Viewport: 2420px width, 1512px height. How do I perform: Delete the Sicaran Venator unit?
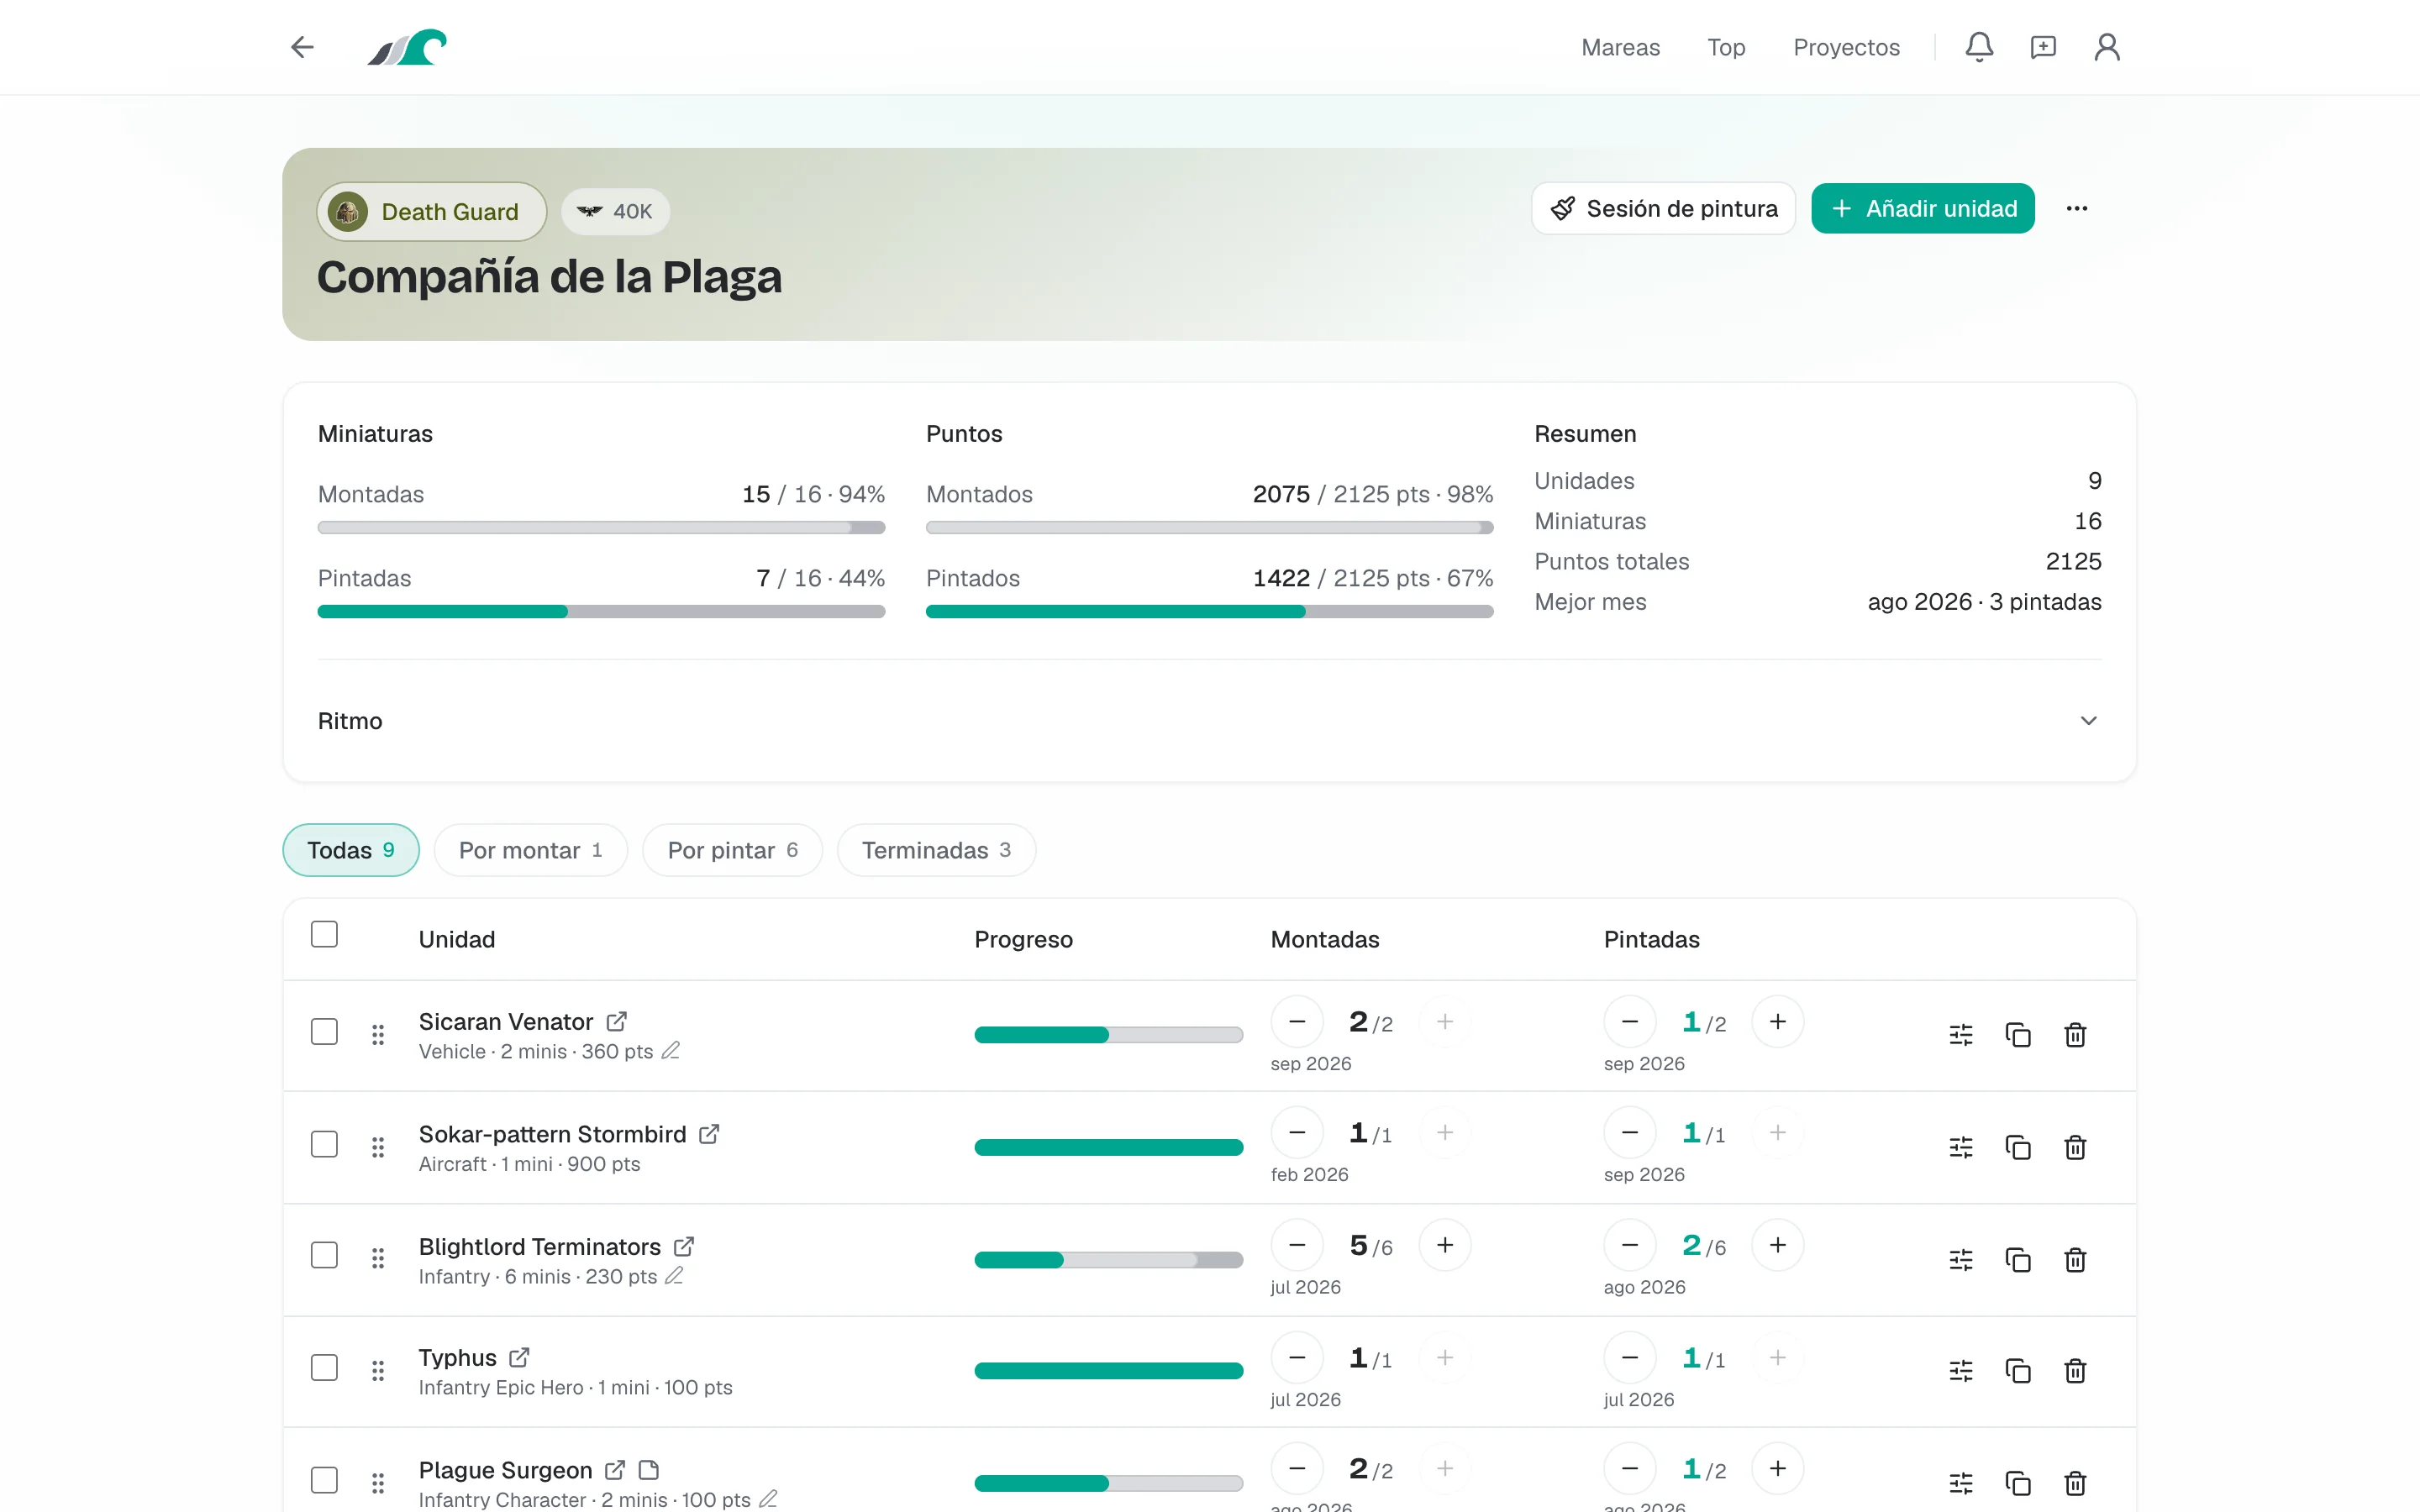[2075, 1035]
